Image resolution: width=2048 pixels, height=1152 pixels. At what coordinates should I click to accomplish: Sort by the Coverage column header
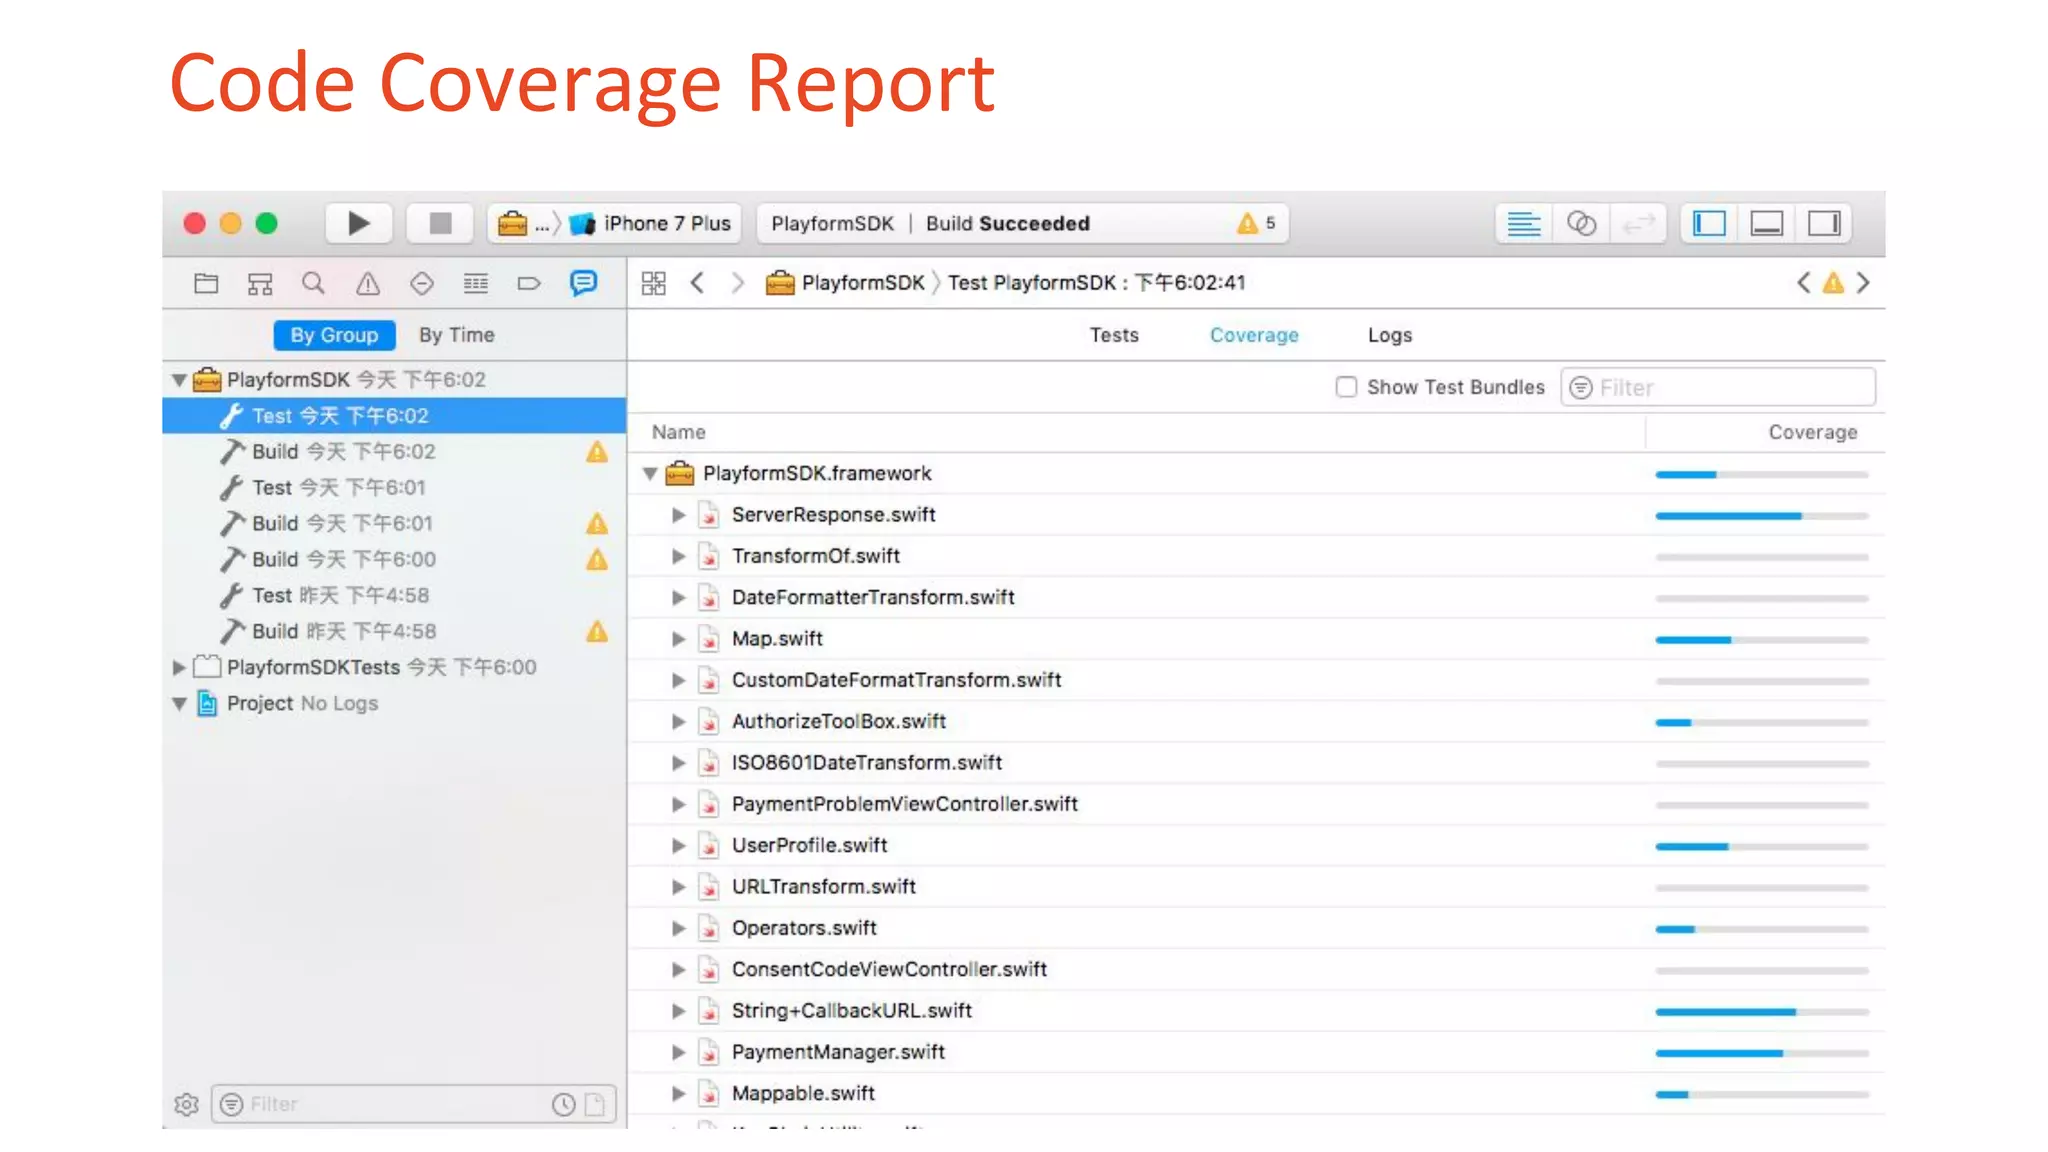click(x=1812, y=432)
